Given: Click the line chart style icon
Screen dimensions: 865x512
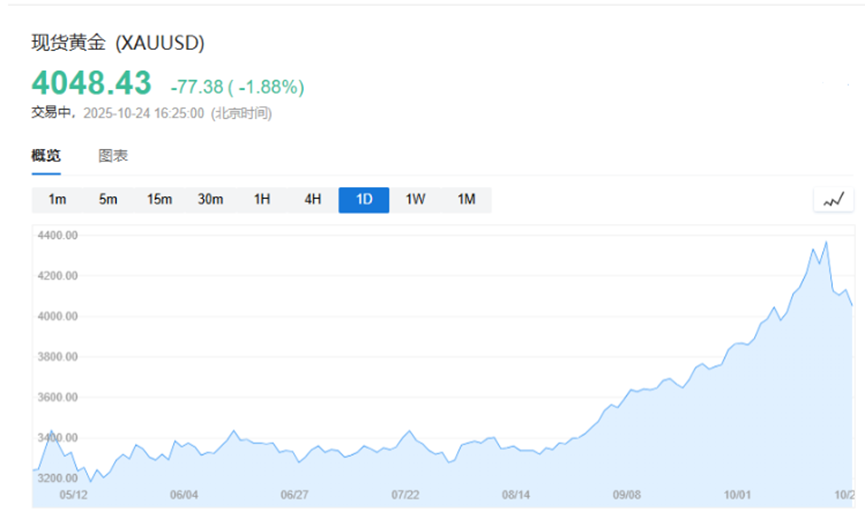Looking at the screenshot, I should click(833, 200).
